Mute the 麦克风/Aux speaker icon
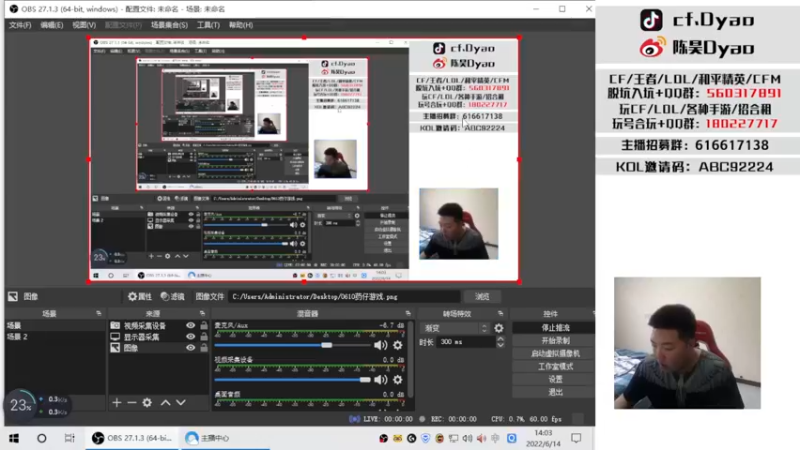This screenshot has width=800, height=450. [380, 345]
